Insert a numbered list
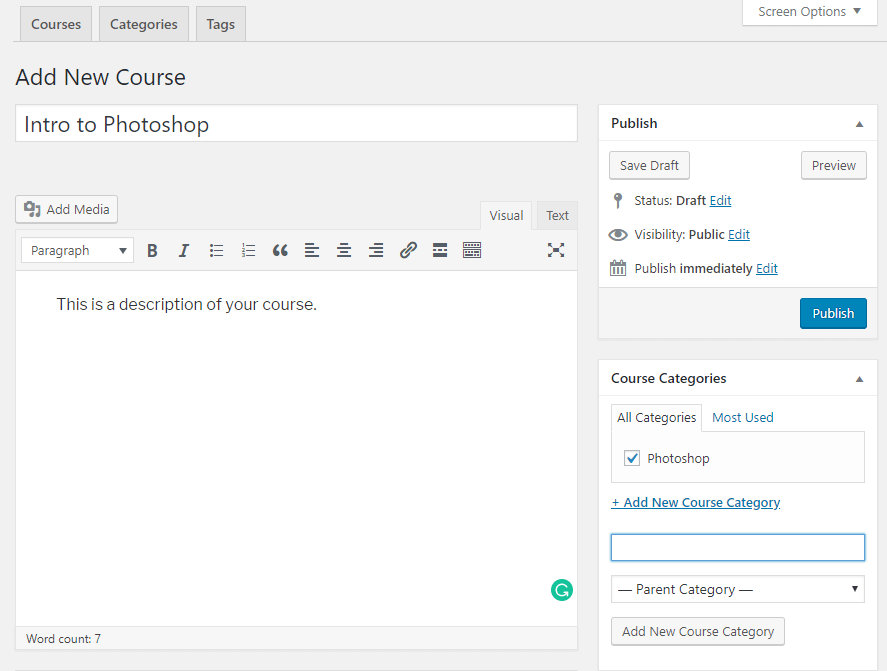Screen dimensions: 887x671 tap(248, 250)
